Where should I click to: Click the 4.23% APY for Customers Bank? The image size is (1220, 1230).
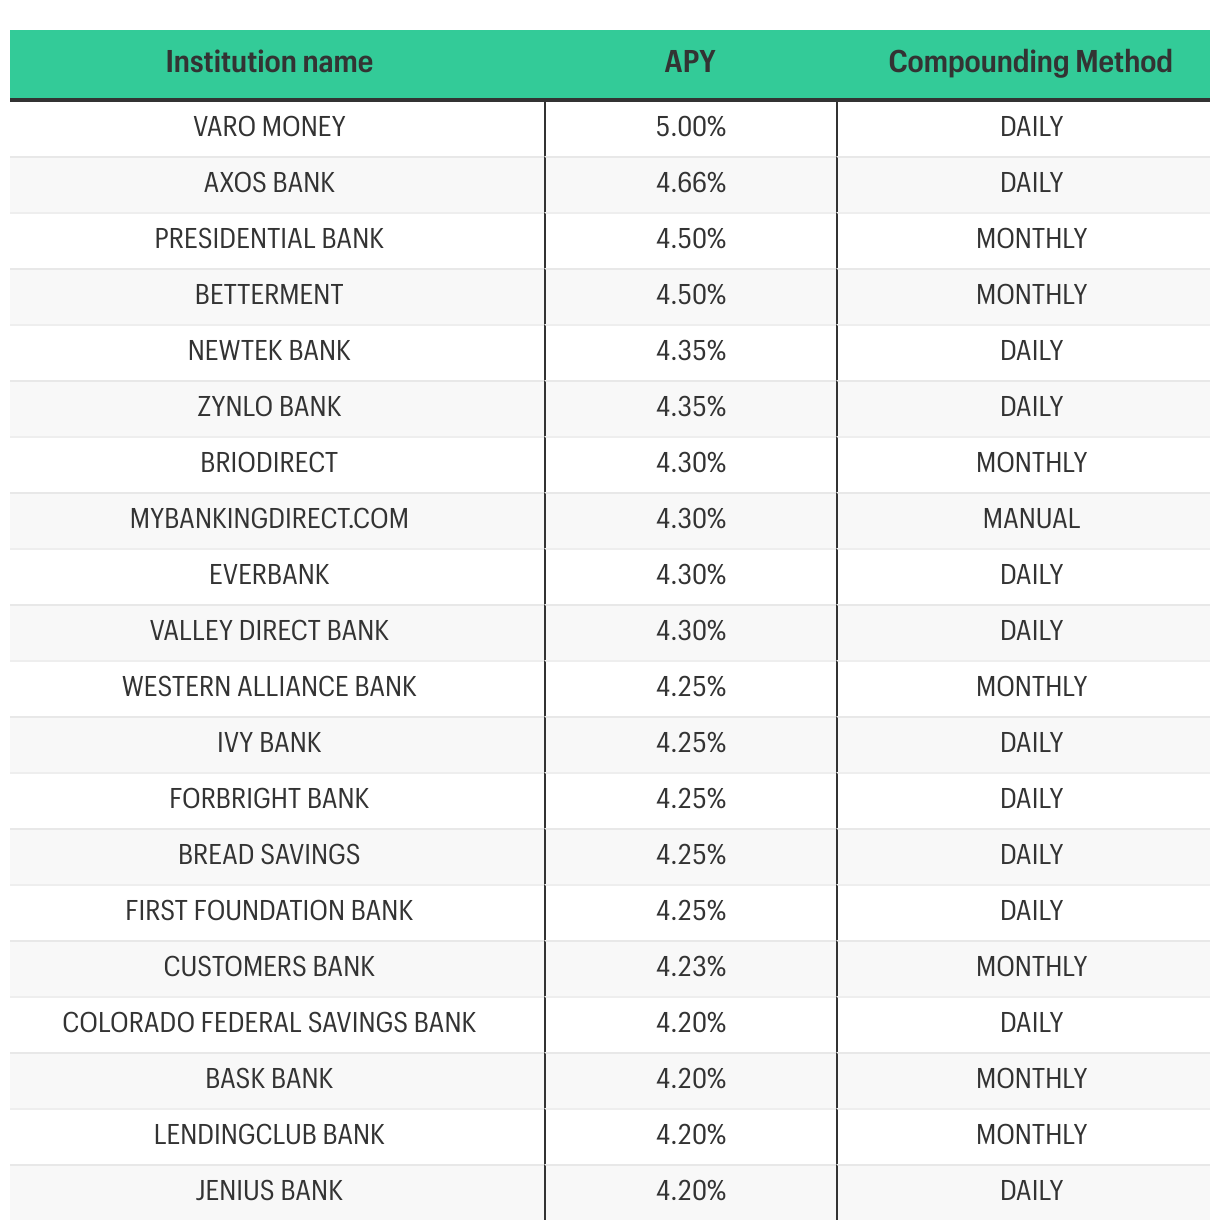coord(691,967)
